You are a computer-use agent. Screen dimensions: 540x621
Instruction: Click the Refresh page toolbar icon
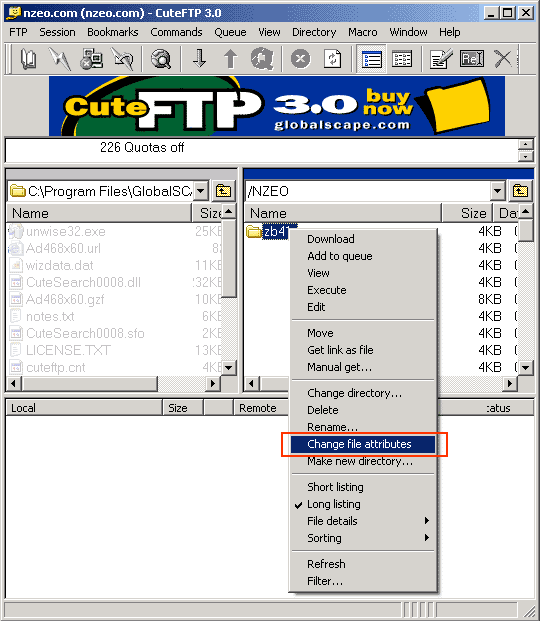(x=332, y=59)
